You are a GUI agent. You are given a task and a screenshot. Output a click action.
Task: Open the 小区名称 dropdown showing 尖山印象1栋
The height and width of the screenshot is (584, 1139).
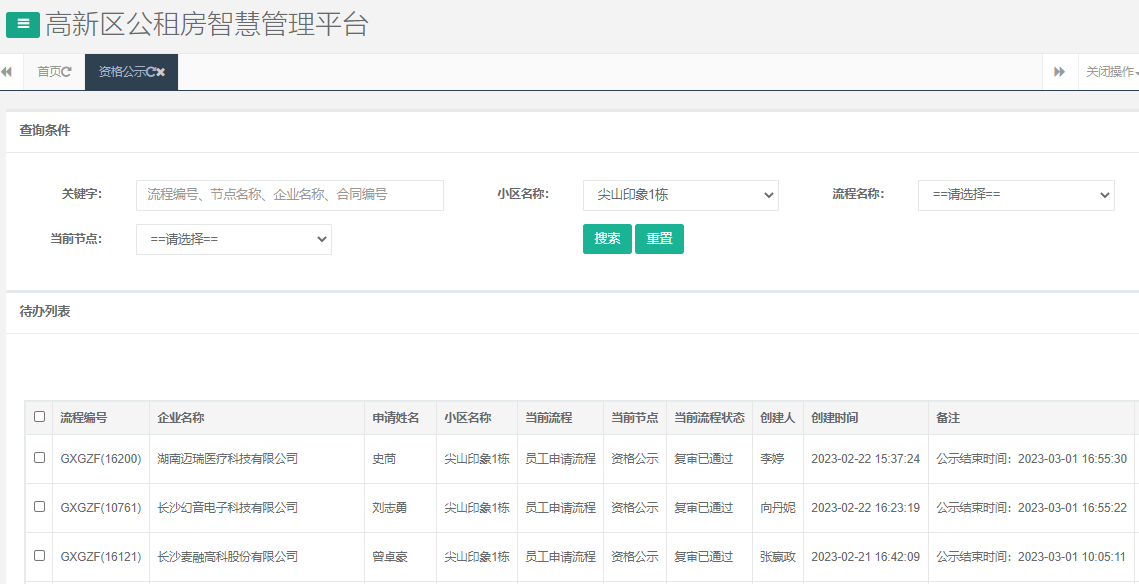pyautogui.click(x=680, y=195)
